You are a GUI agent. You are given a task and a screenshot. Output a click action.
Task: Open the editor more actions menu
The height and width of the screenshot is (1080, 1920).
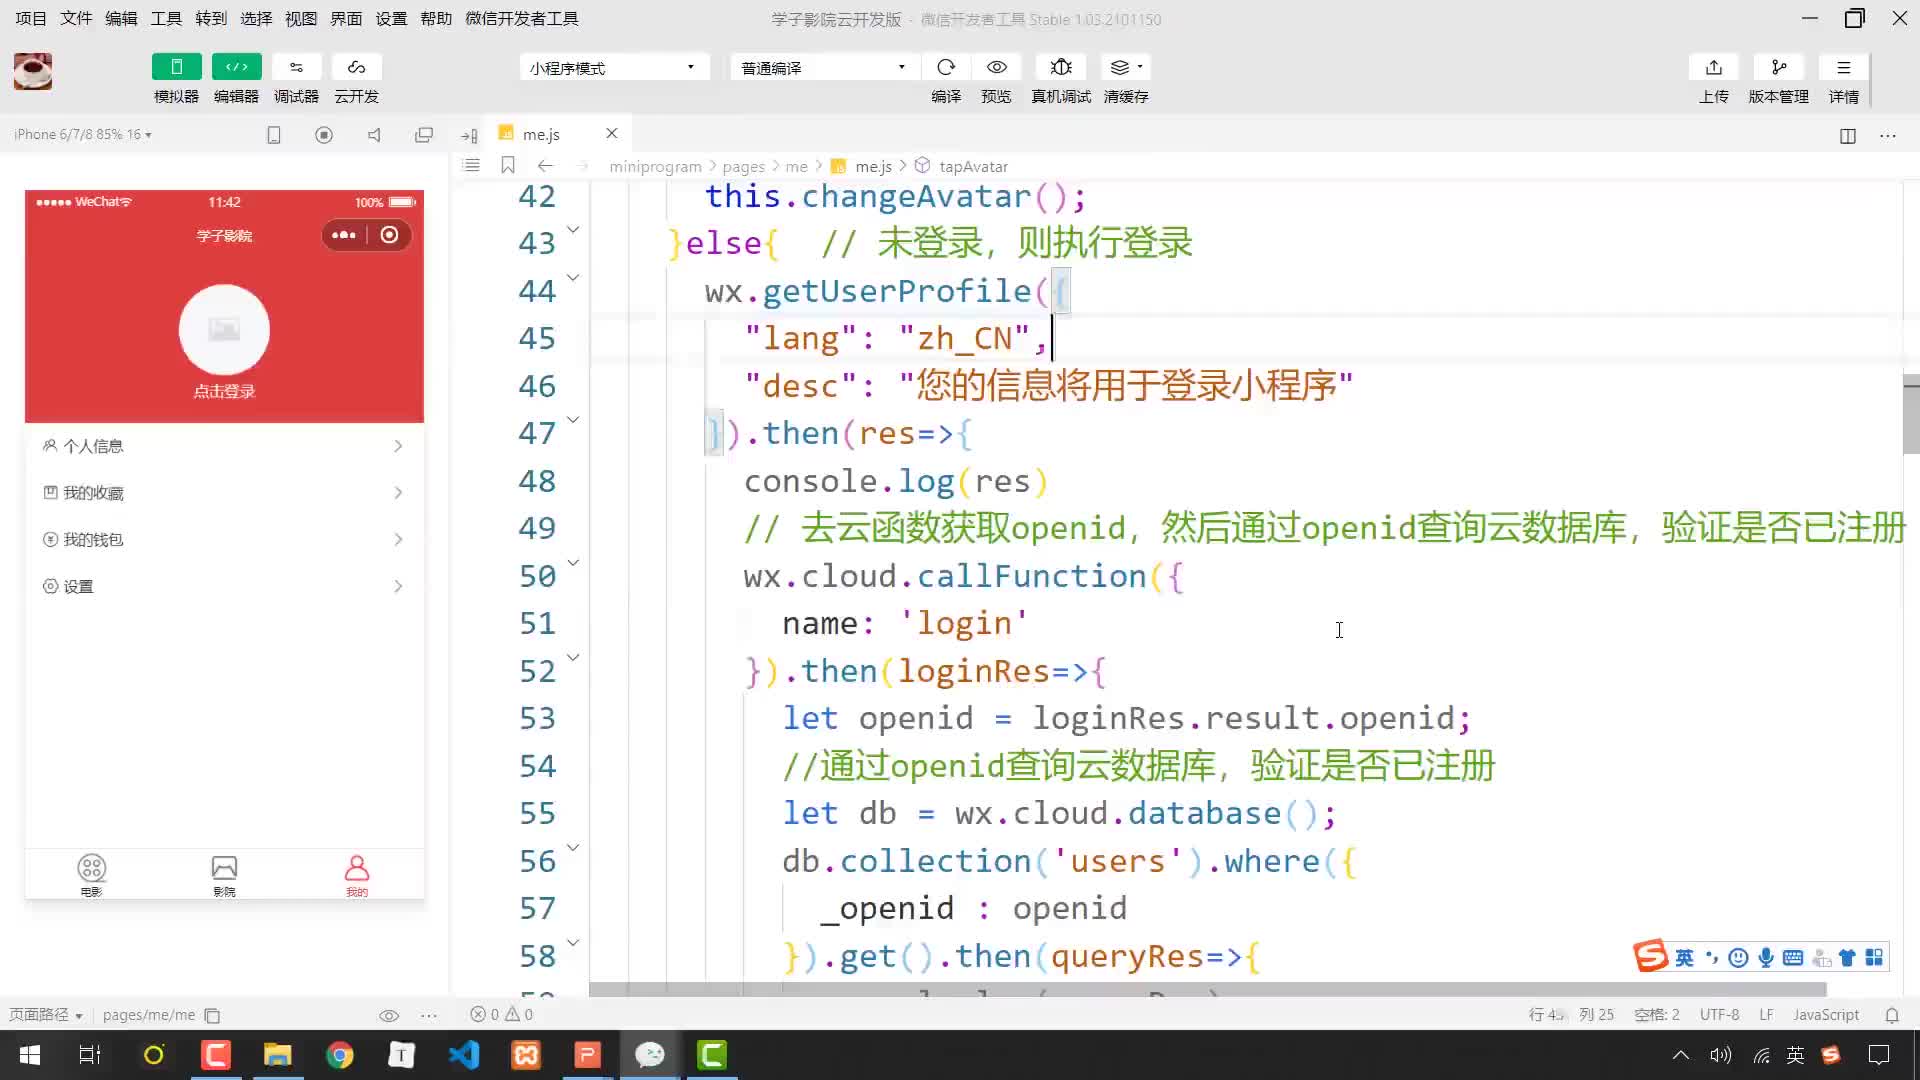click(x=1888, y=135)
